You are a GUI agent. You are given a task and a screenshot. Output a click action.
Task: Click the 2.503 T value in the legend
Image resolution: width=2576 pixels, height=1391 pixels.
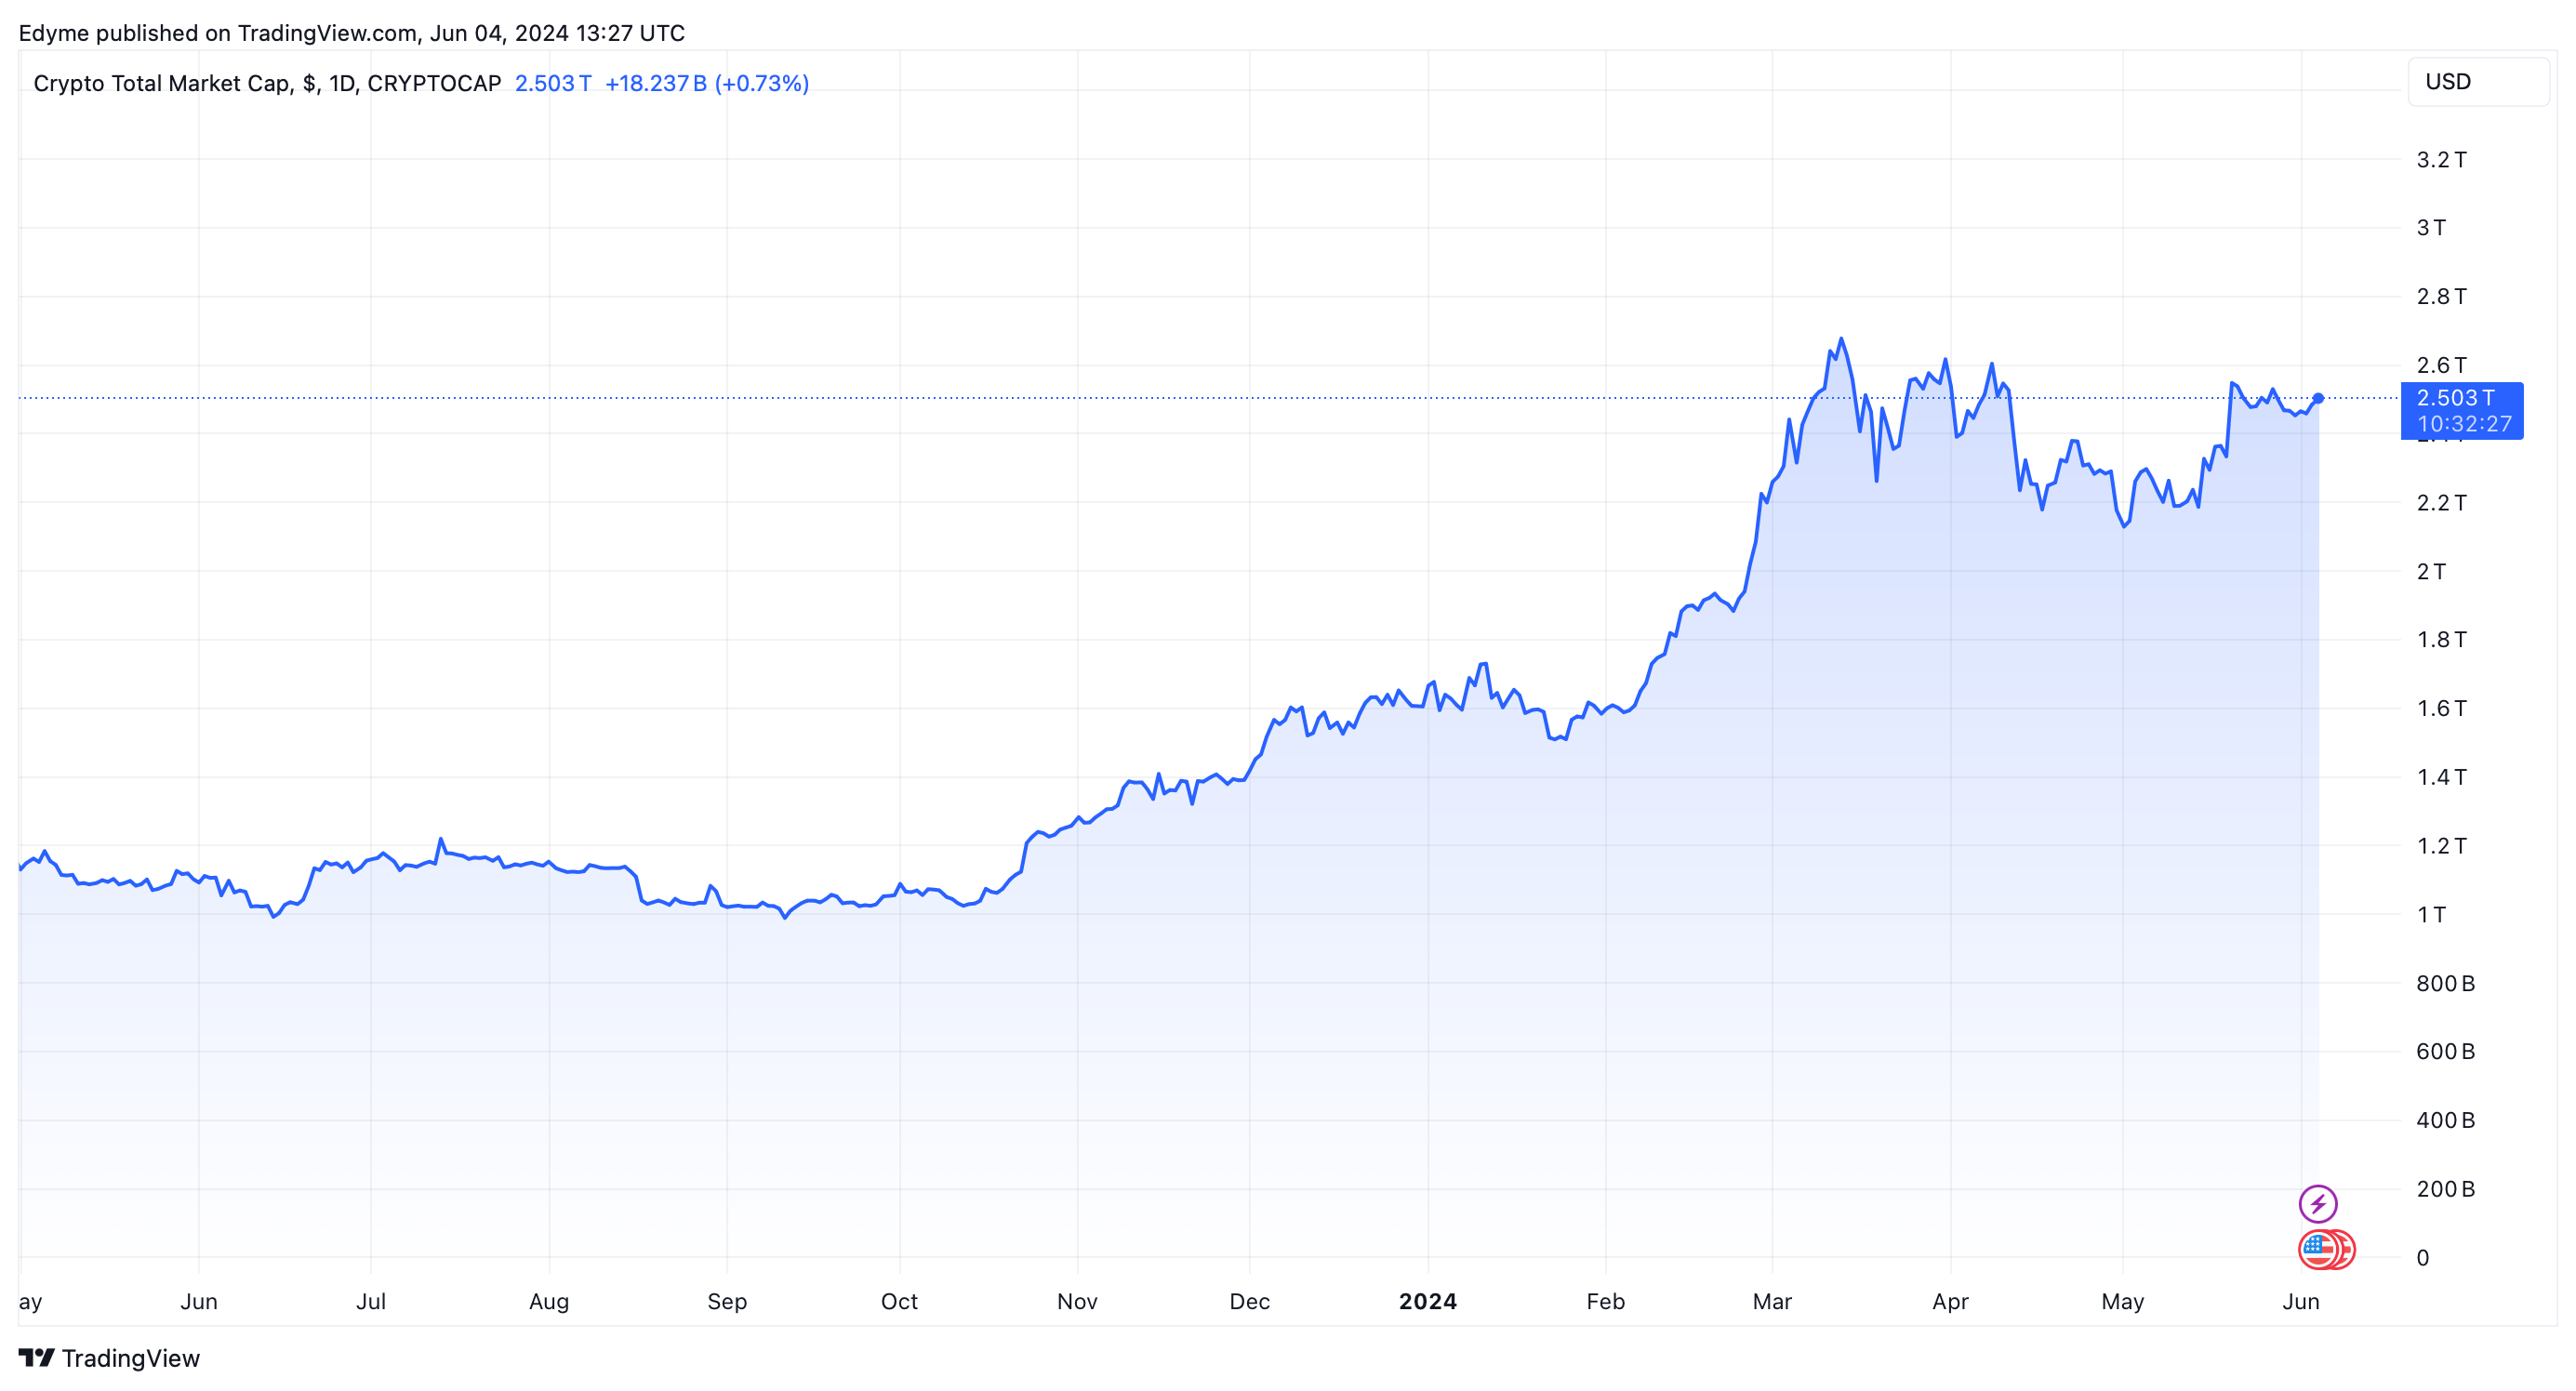[x=552, y=83]
